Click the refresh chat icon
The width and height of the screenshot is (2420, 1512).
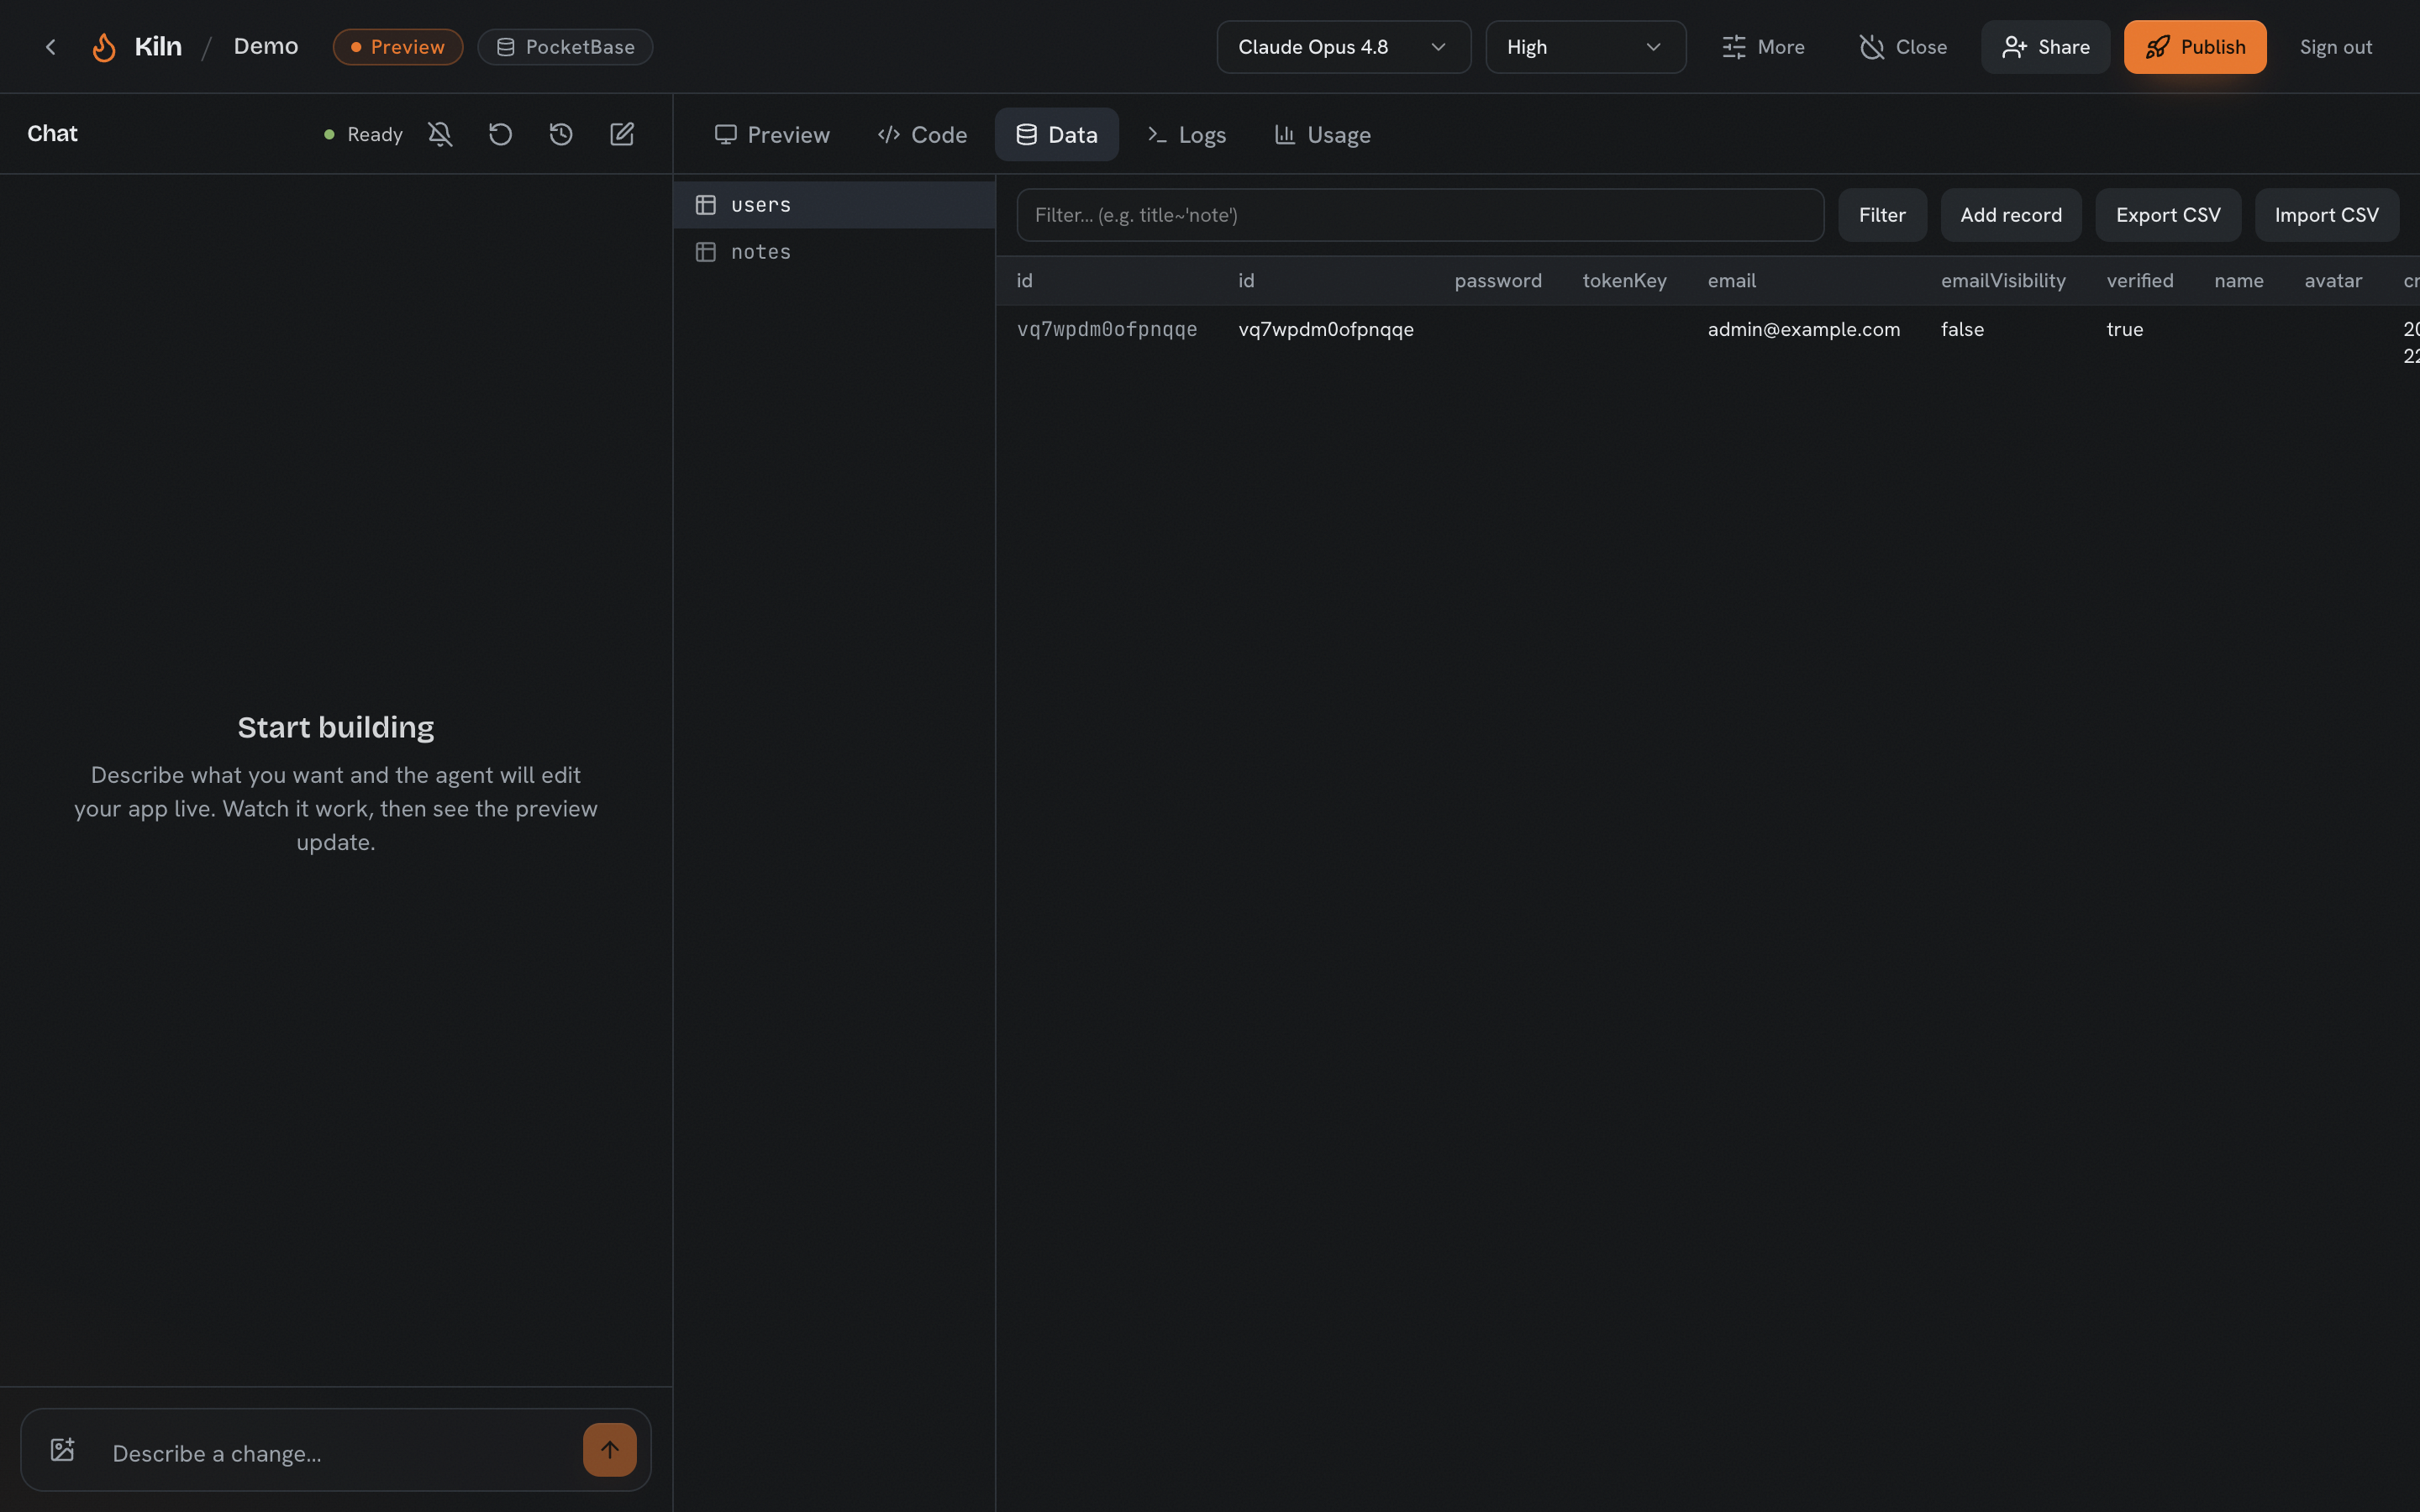click(500, 134)
